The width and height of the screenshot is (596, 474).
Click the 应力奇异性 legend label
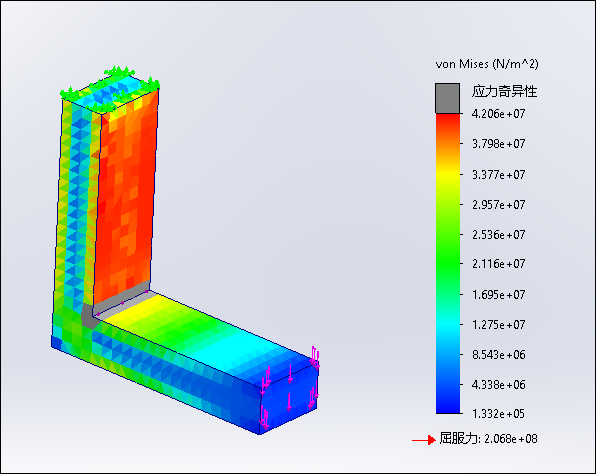[504, 91]
